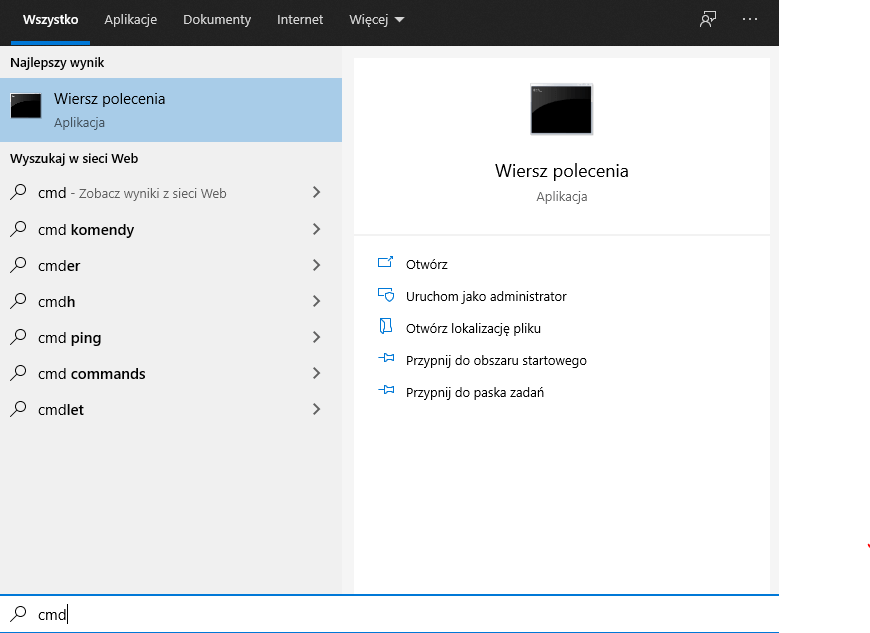Click the large Wiersz polecenia preview icon

[x=562, y=109]
